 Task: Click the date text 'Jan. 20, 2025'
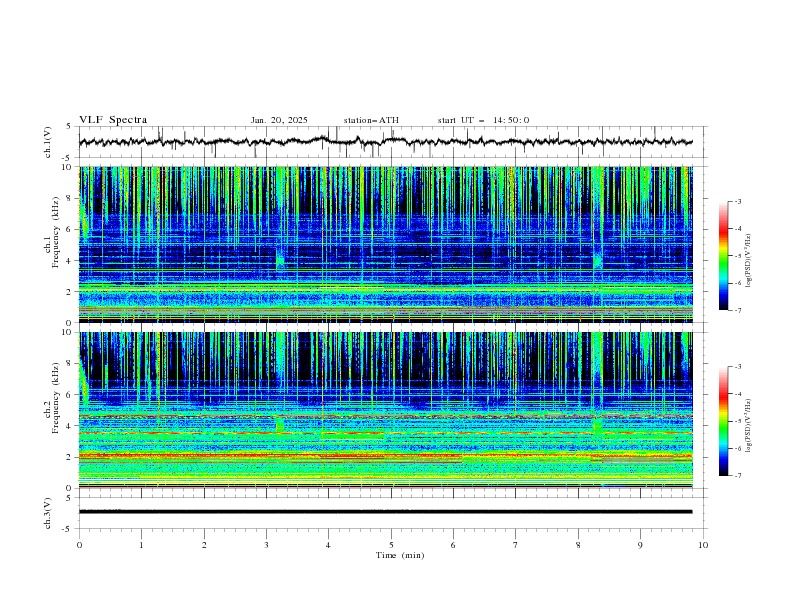point(279,120)
